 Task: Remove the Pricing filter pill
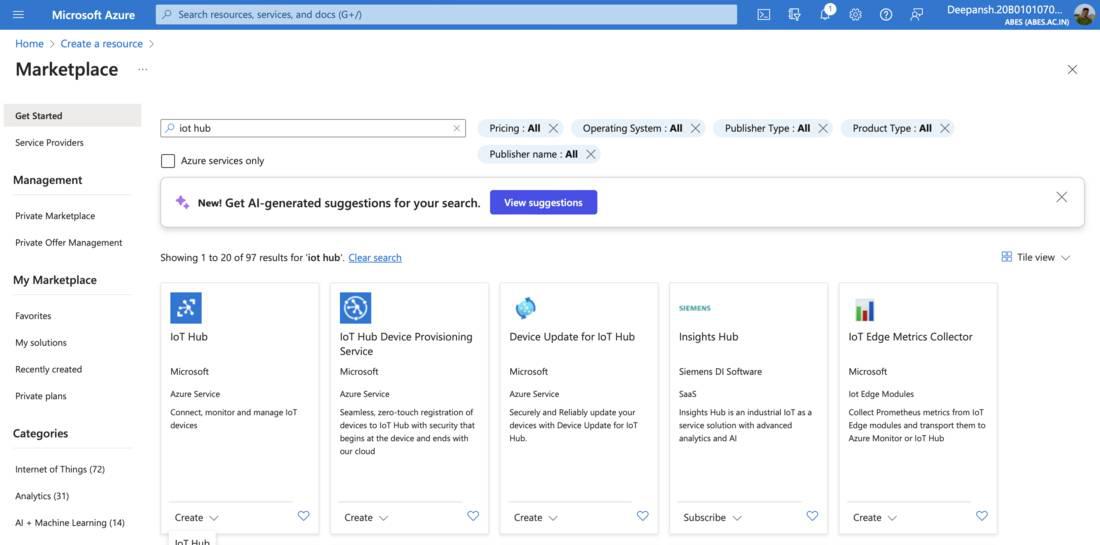tap(553, 128)
